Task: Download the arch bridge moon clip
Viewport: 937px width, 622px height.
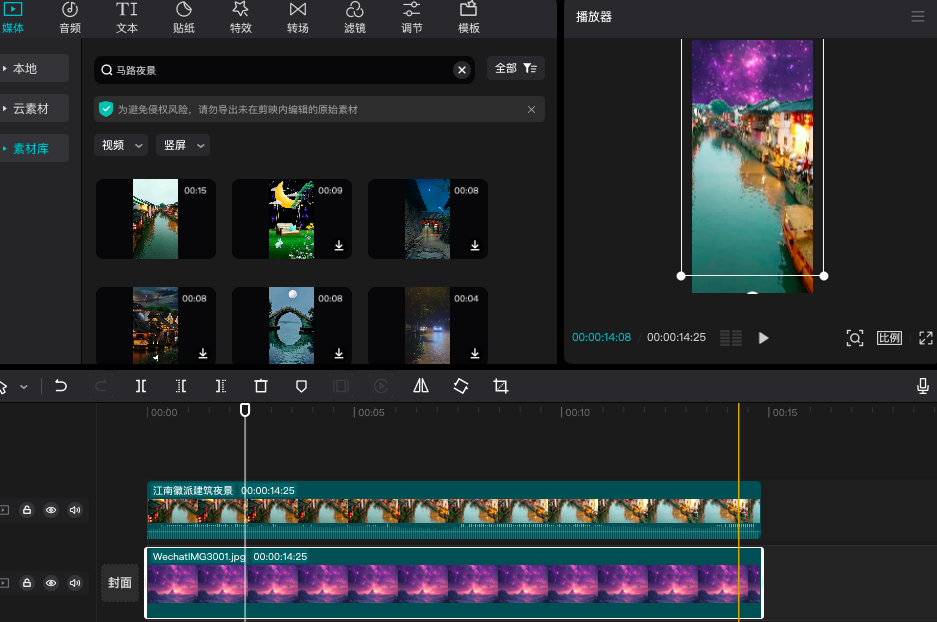Action: point(339,354)
